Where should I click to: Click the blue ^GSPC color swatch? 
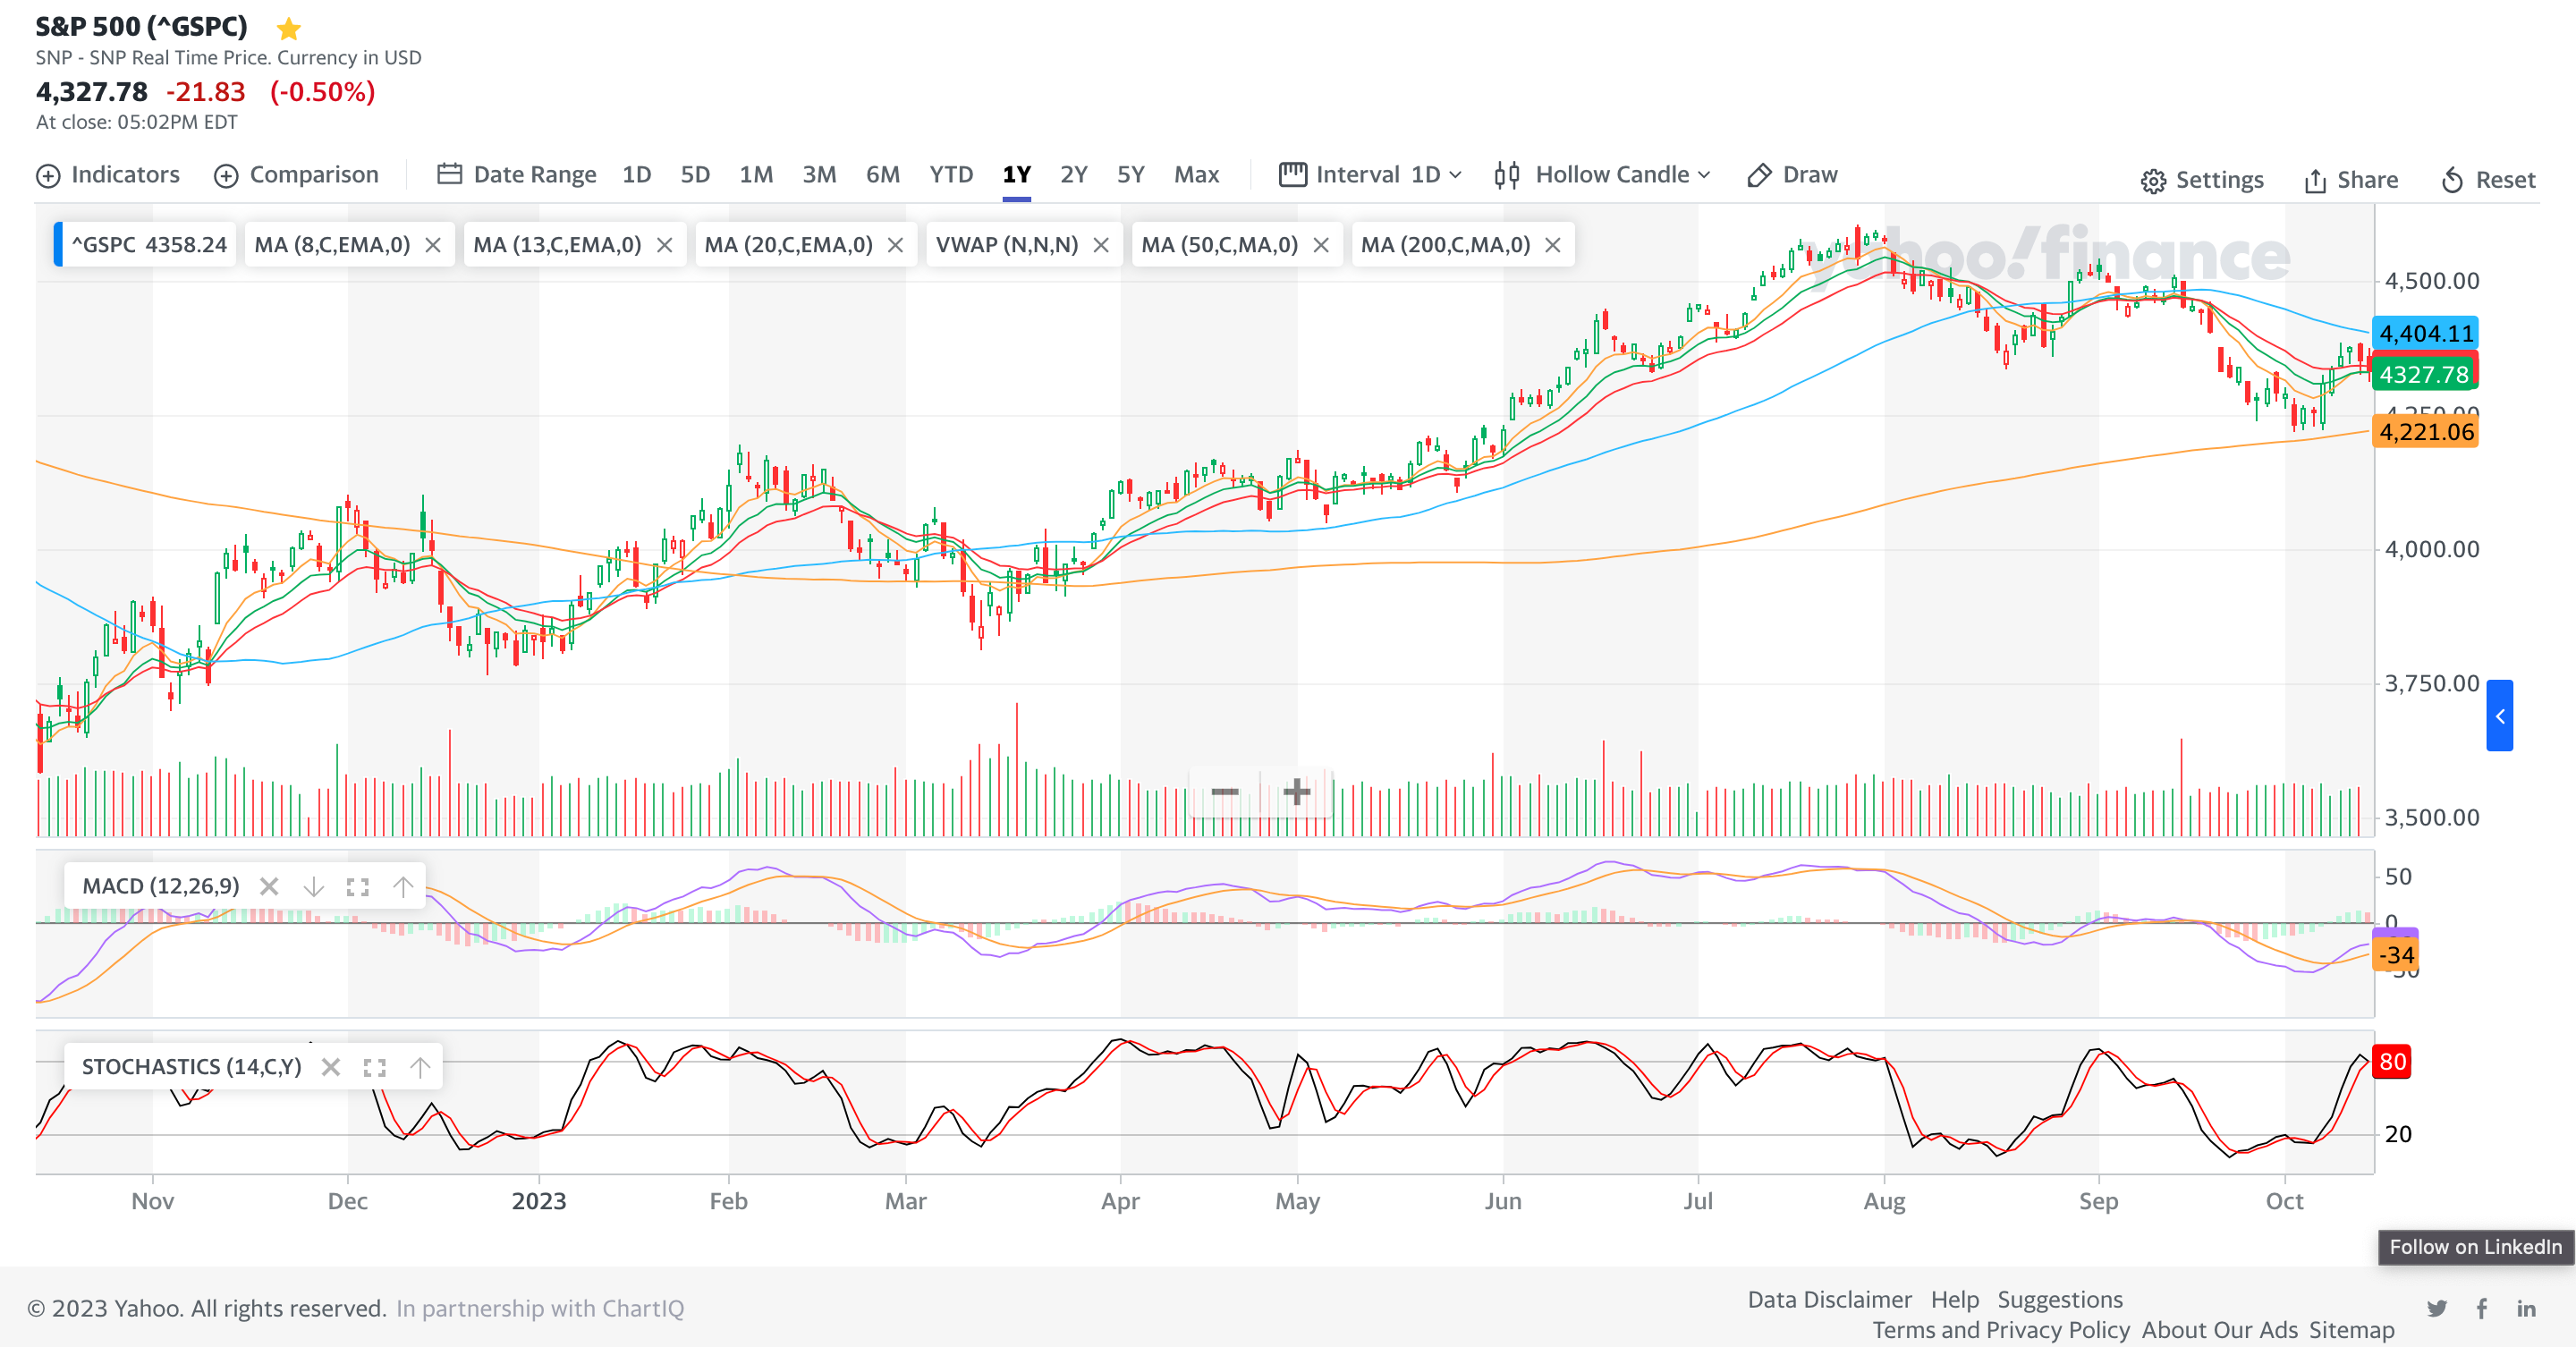pyautogui.click(x=58, y=245)
